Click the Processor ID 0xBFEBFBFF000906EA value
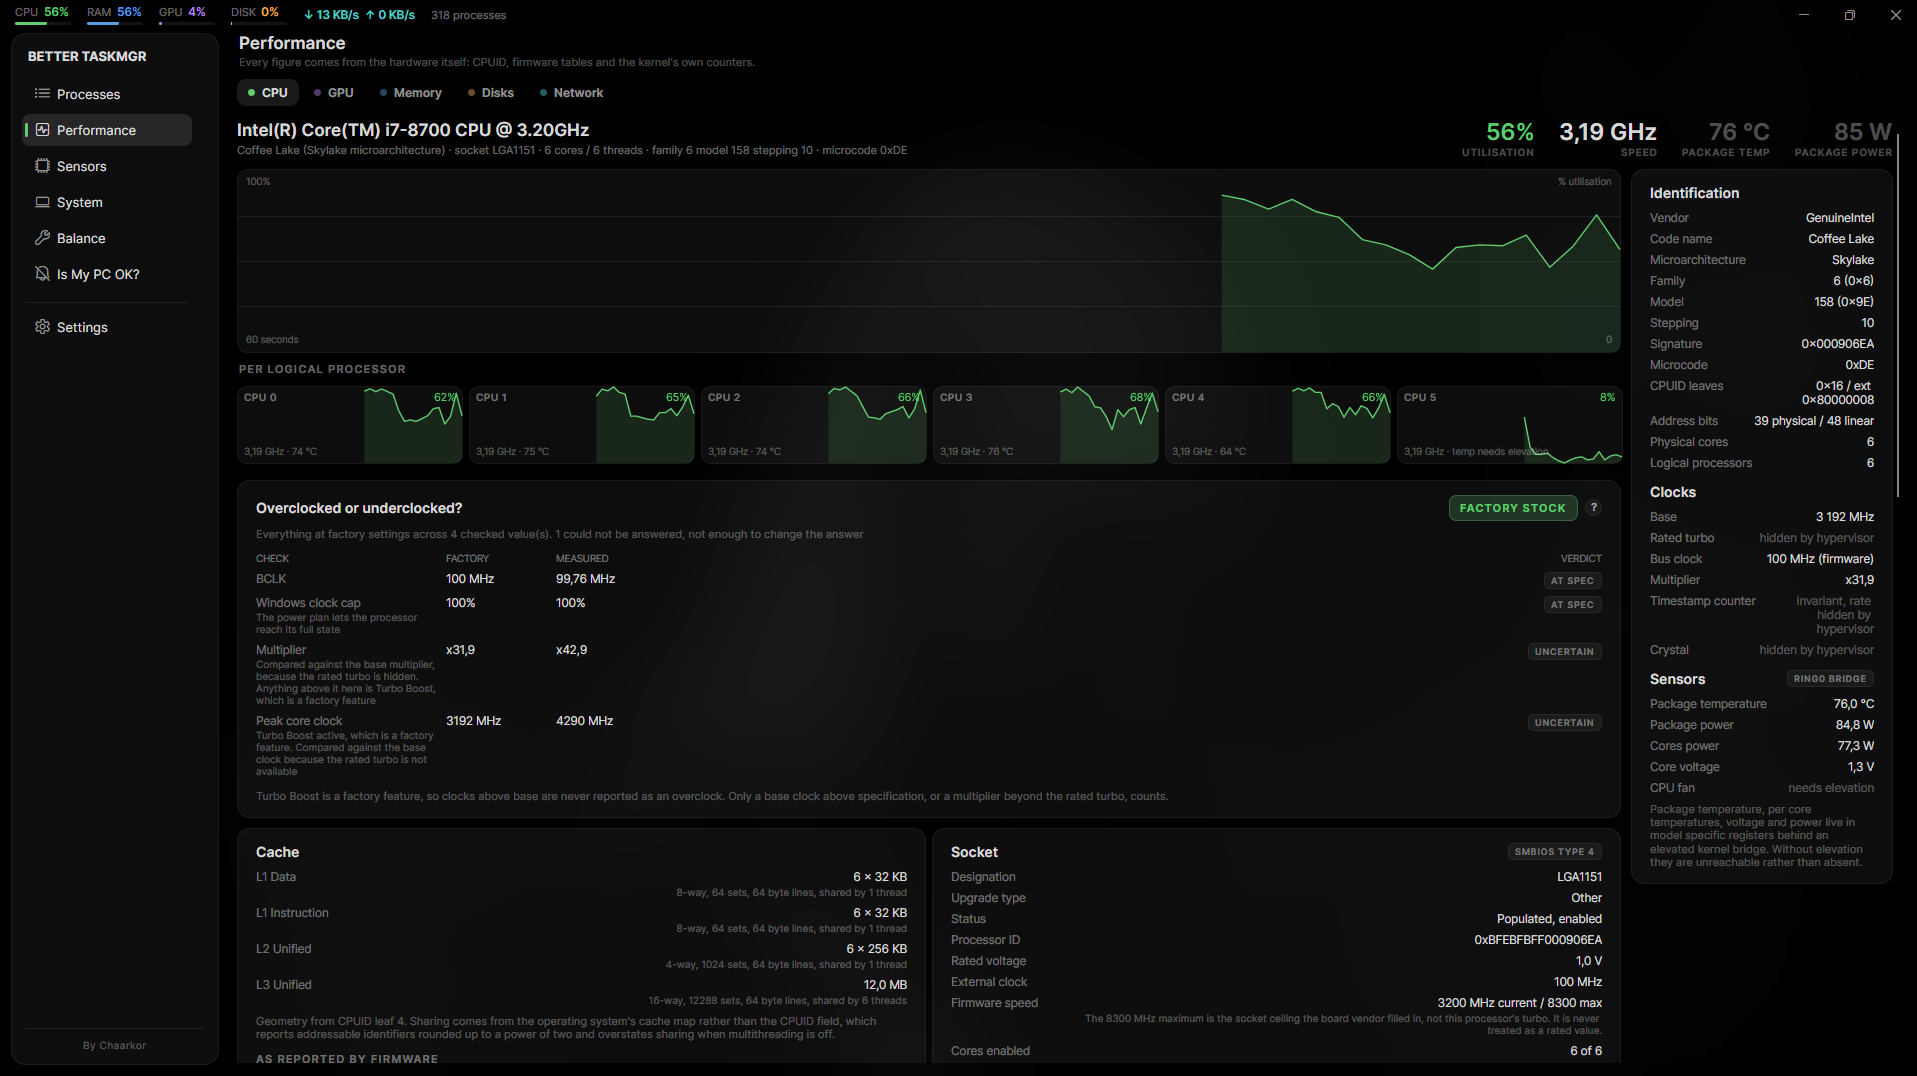 pyautogui.click(x=1537, y=940)
